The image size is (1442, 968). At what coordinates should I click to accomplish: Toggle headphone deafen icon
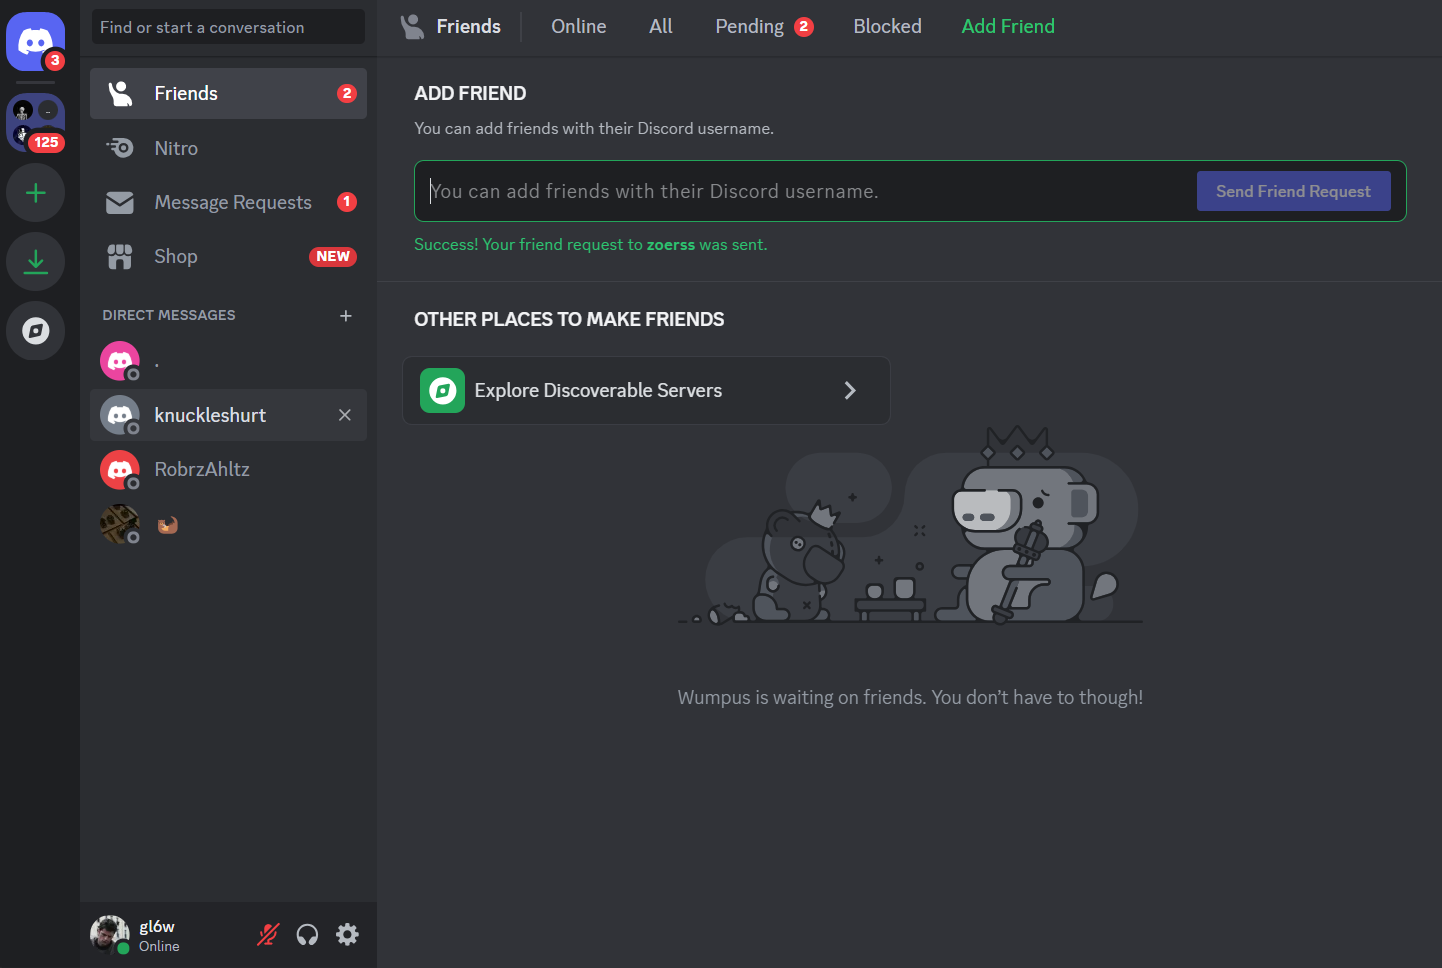tap(307, 934)
